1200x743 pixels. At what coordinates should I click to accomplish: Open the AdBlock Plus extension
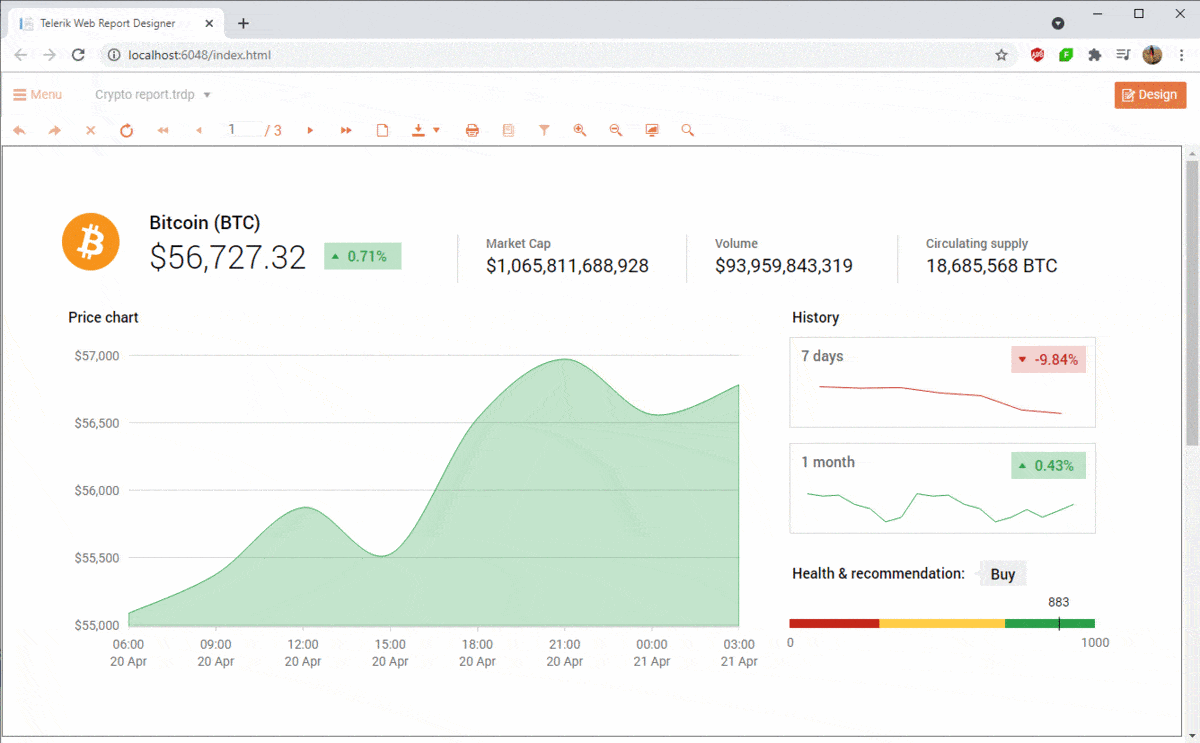(x=1037, y=55)
